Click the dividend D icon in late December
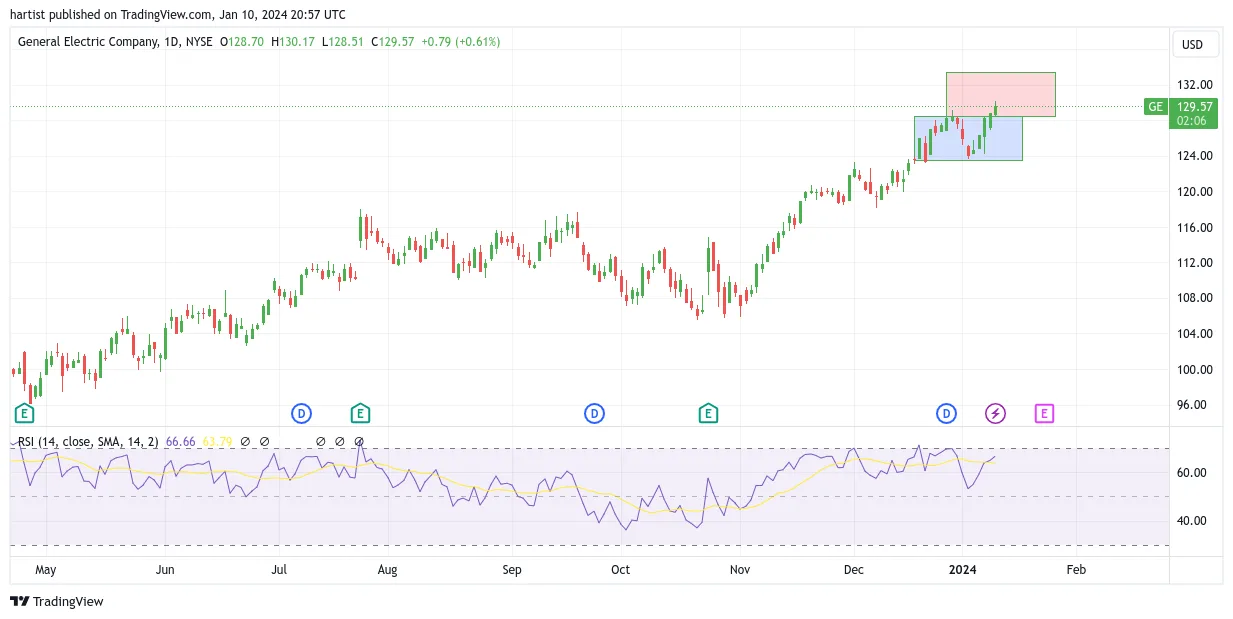This screenshot has width=1233, height=619. (x=946, y=413)
